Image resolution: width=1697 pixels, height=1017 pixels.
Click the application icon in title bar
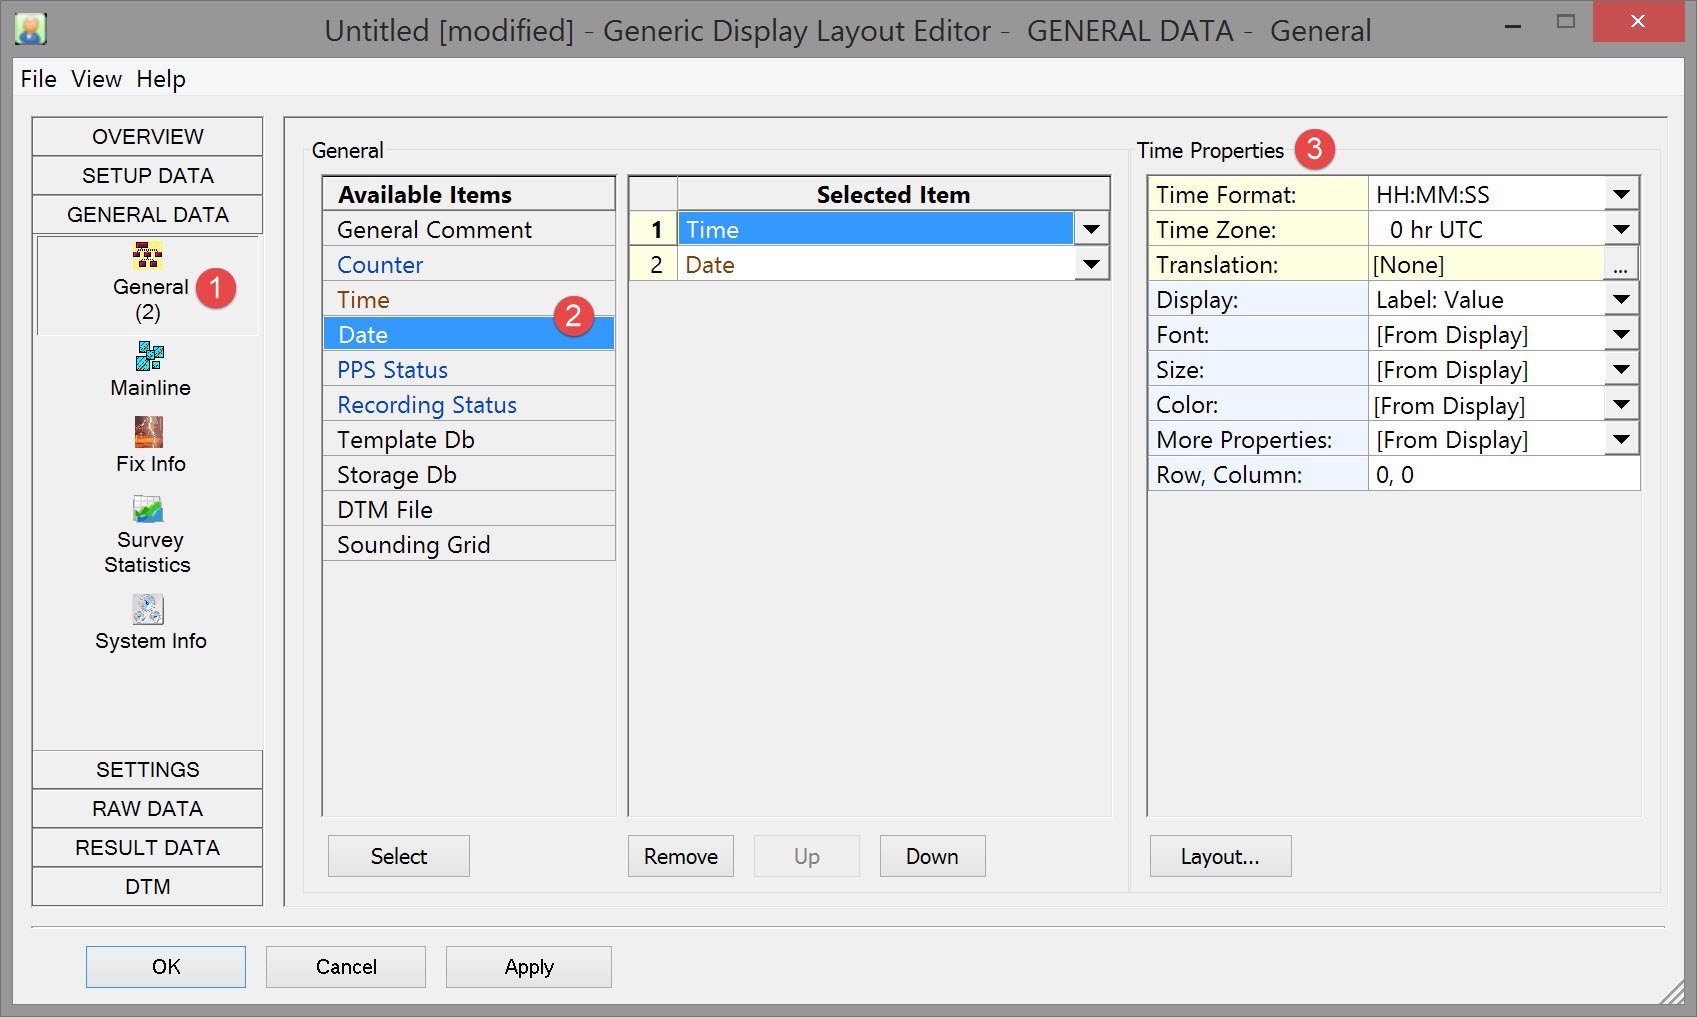click(x=31, y=29)
